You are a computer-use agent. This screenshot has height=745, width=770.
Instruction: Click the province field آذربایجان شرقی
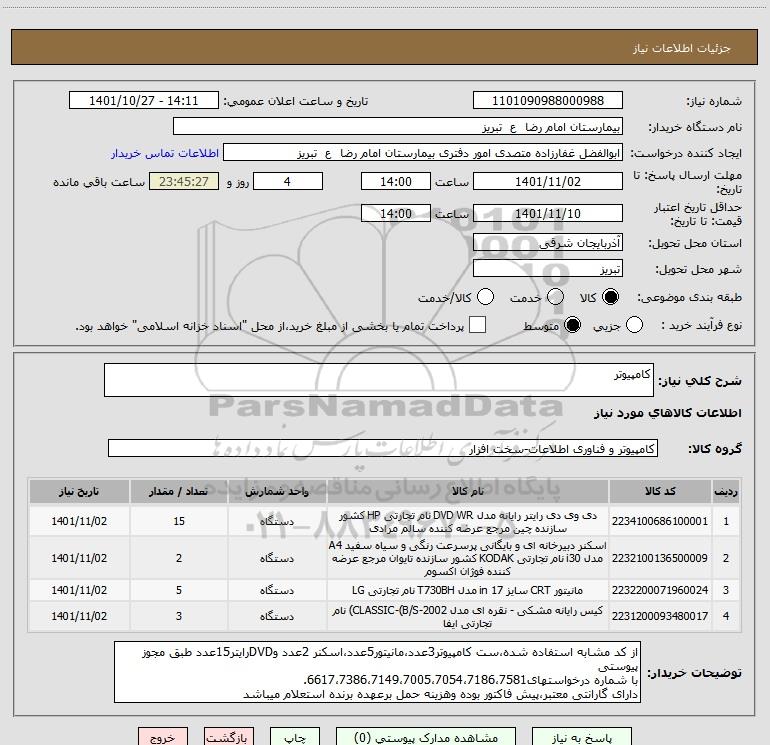tap(548, 243)
